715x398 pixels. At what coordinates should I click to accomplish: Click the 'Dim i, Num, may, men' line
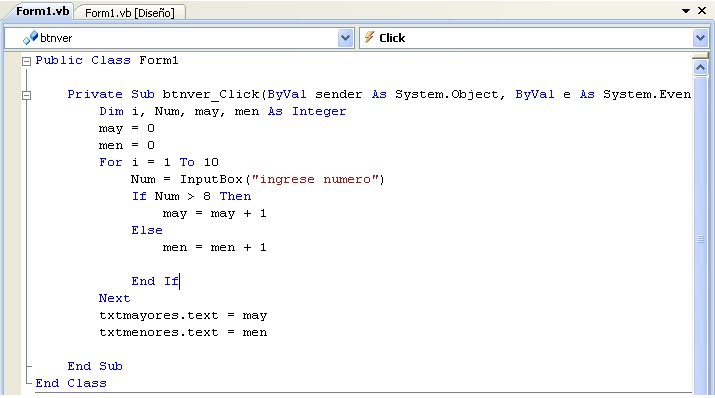(x=223, y=111)
